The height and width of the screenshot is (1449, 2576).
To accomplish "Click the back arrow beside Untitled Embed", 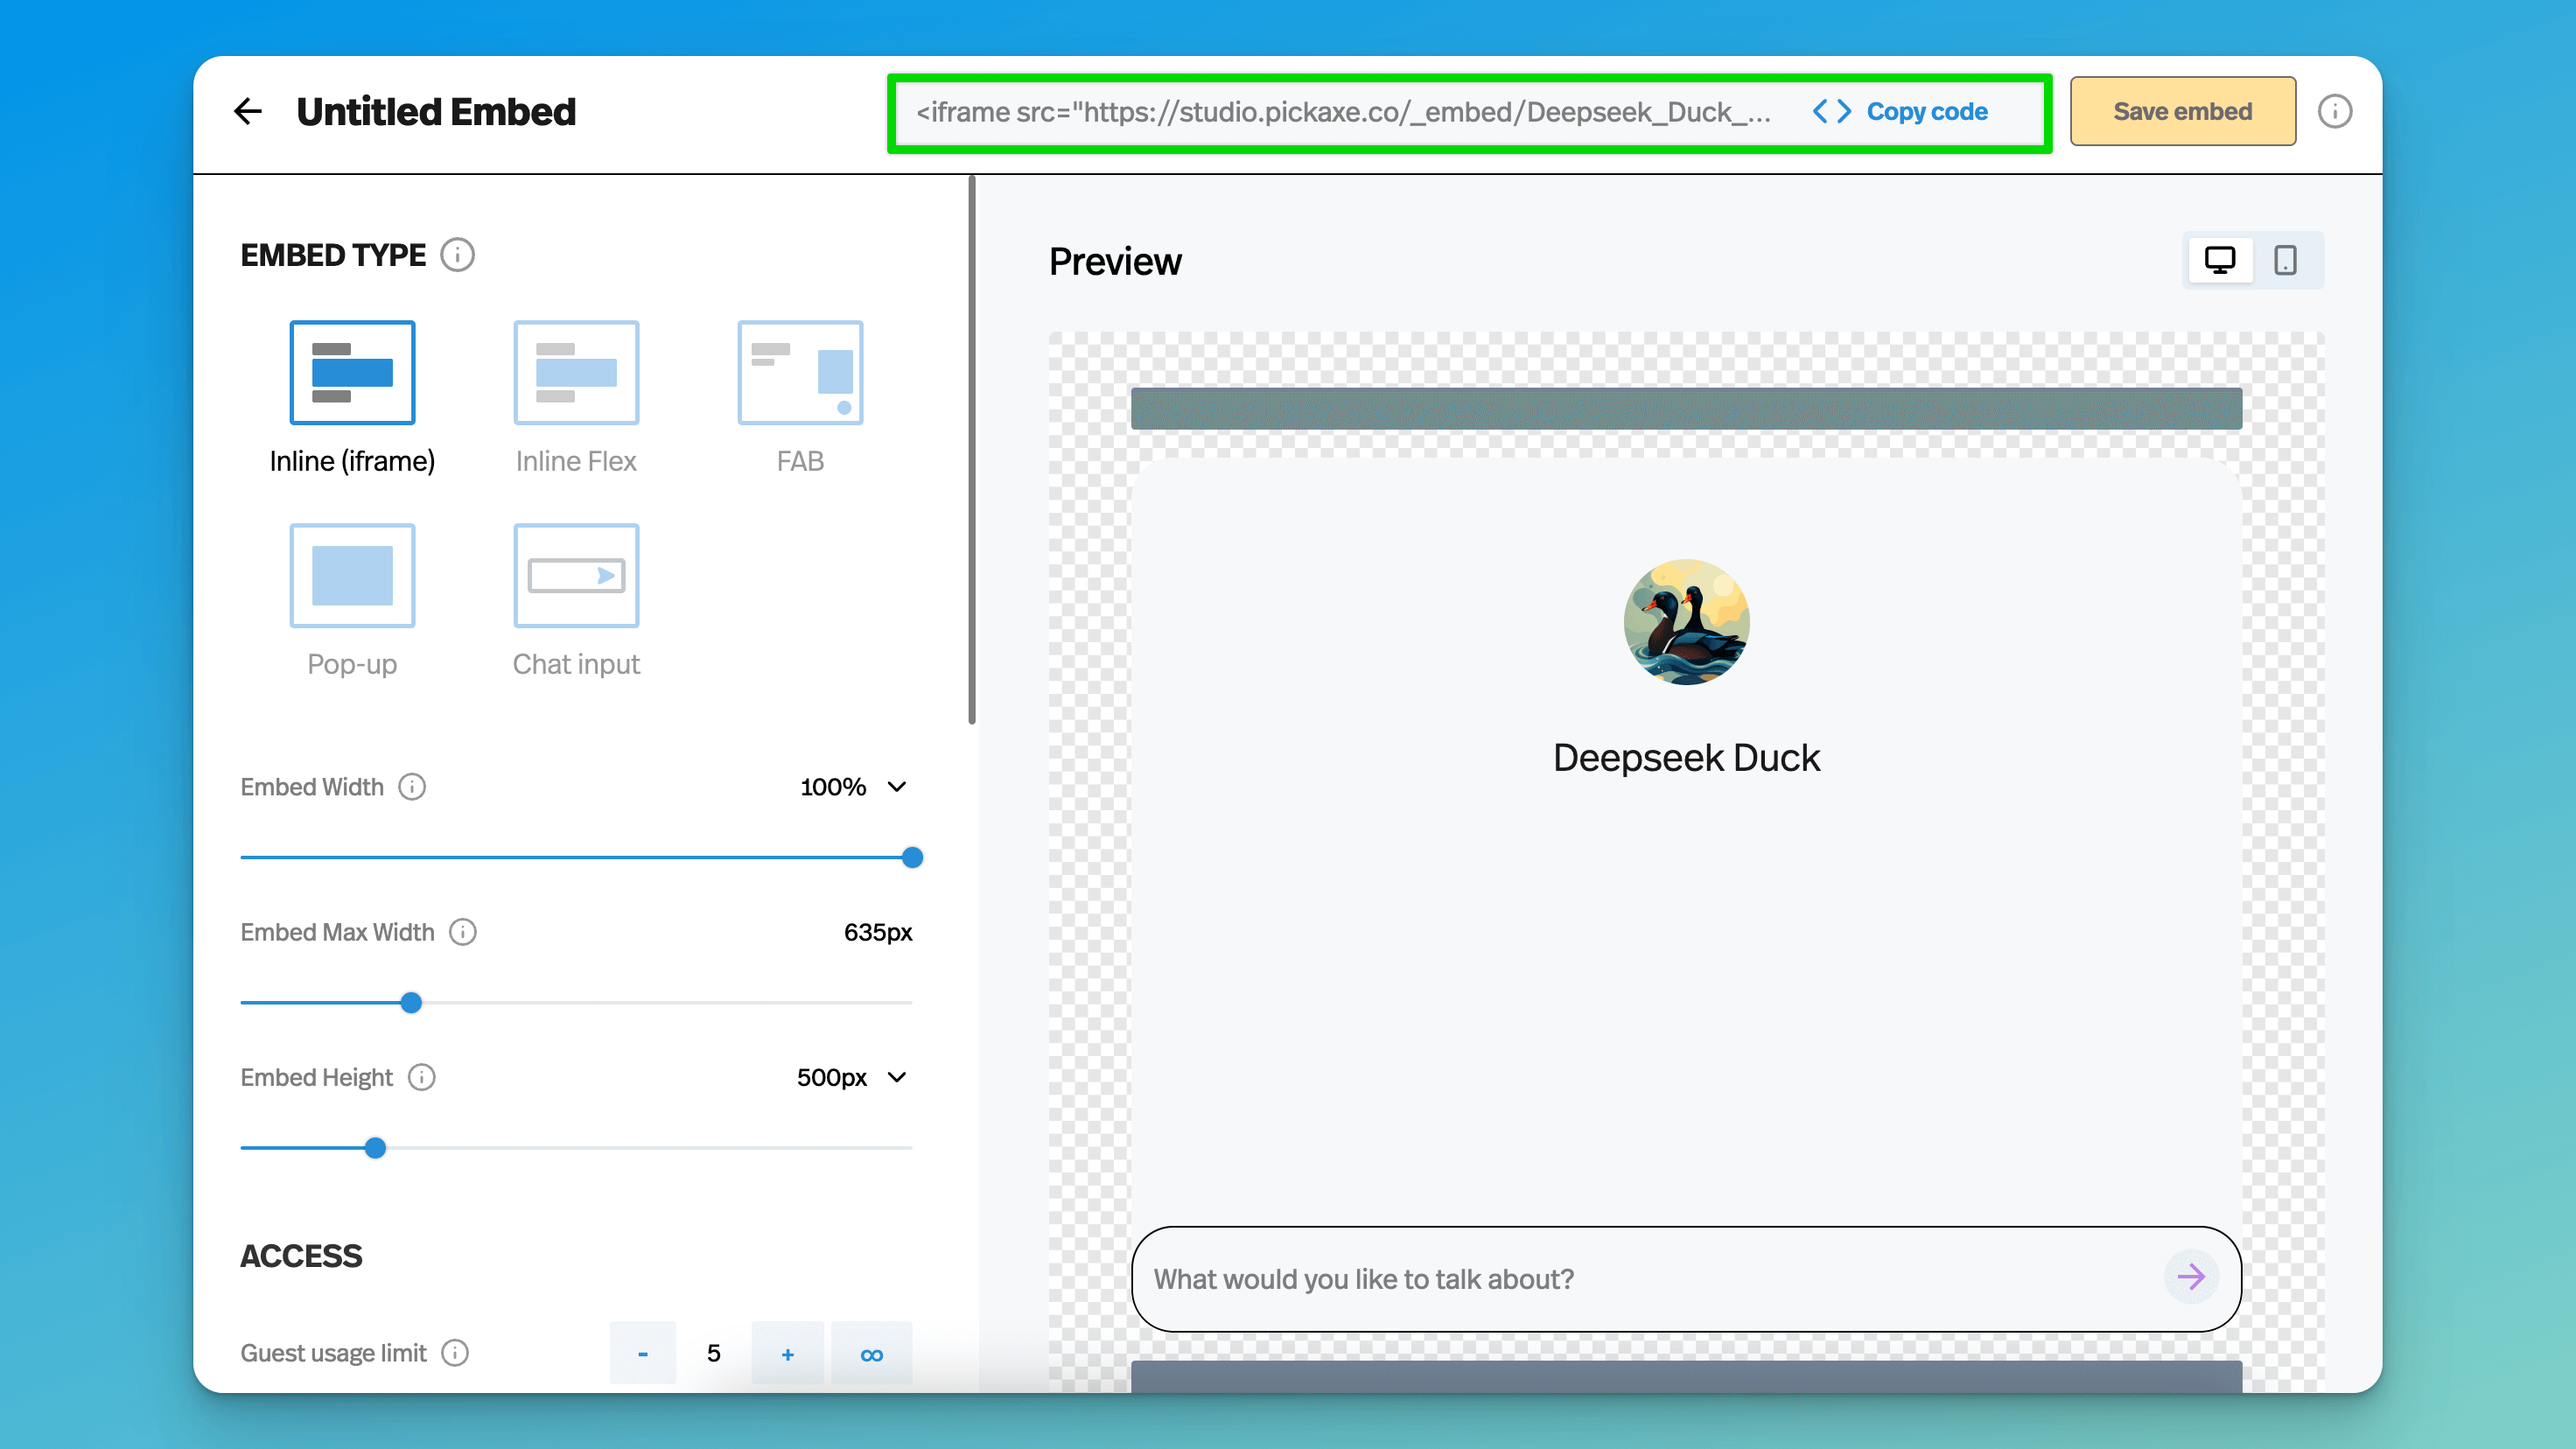I will pyautogui.click(x=247, y=111).
